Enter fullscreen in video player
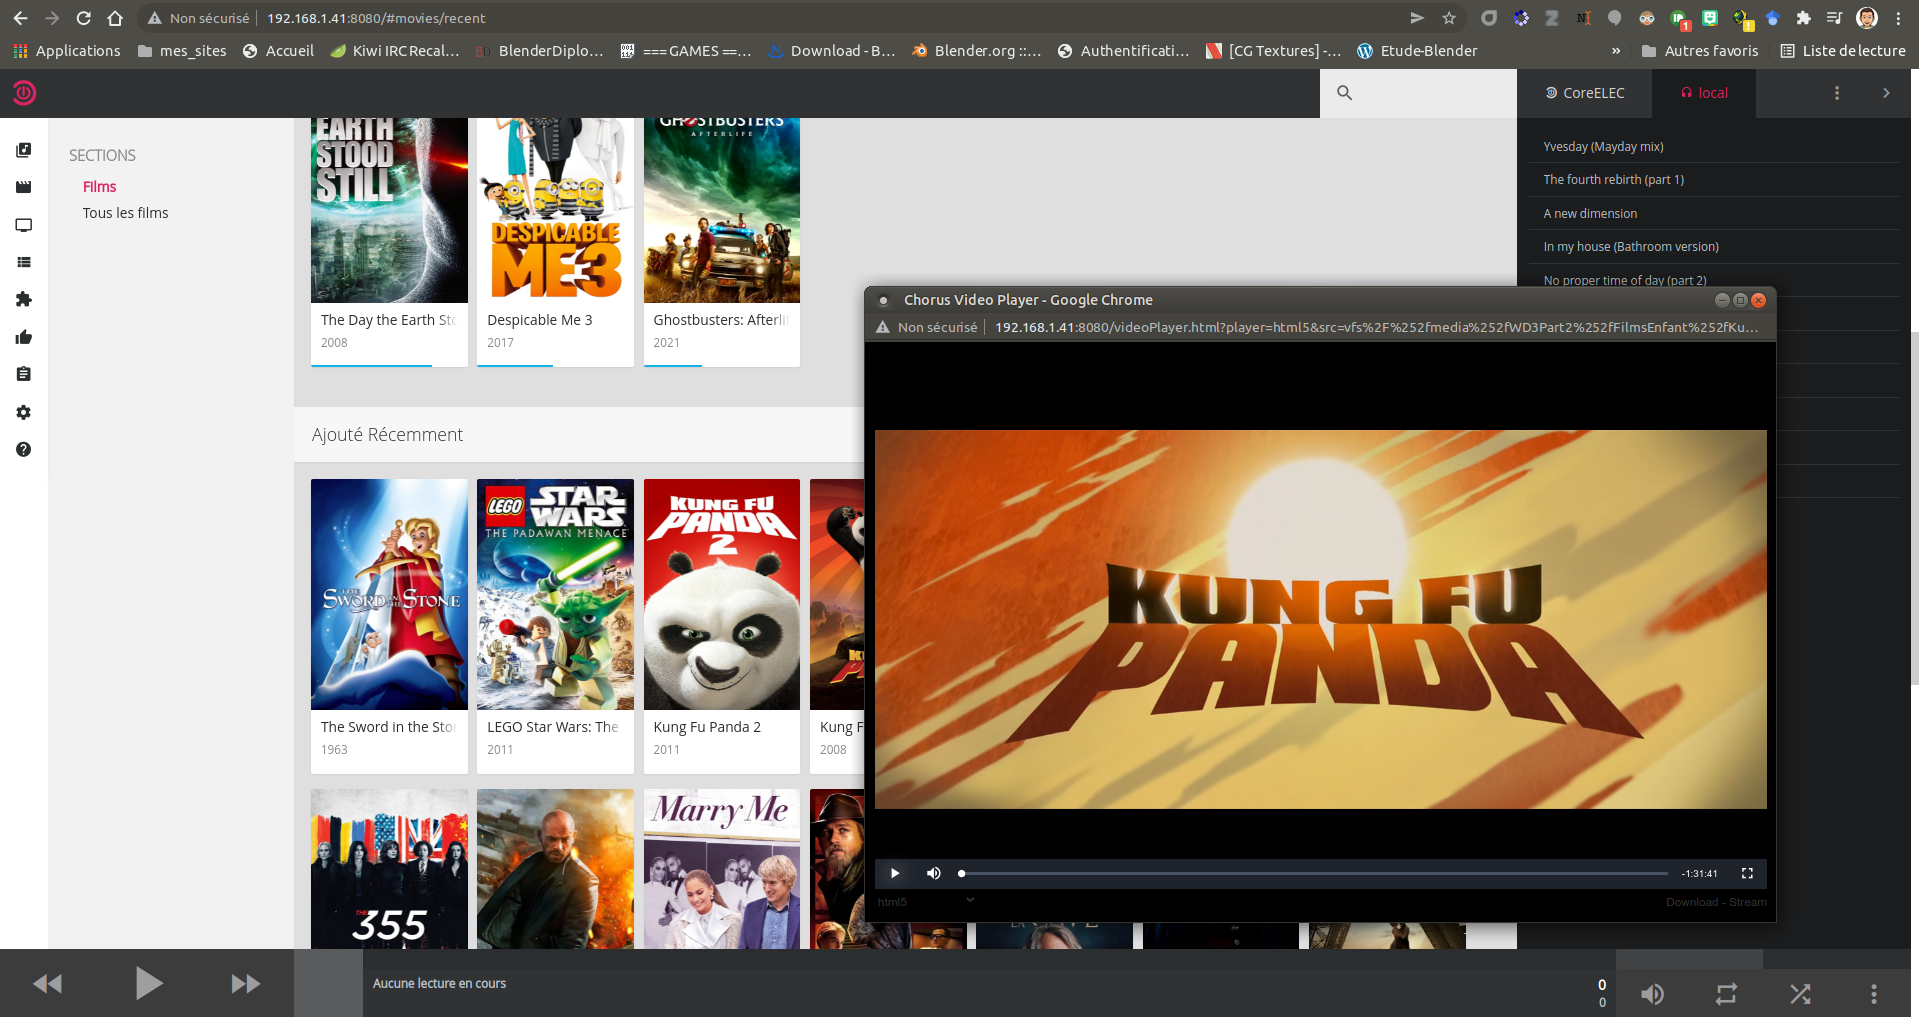Viewport: 1919px width, 1017px height. 1747,873
